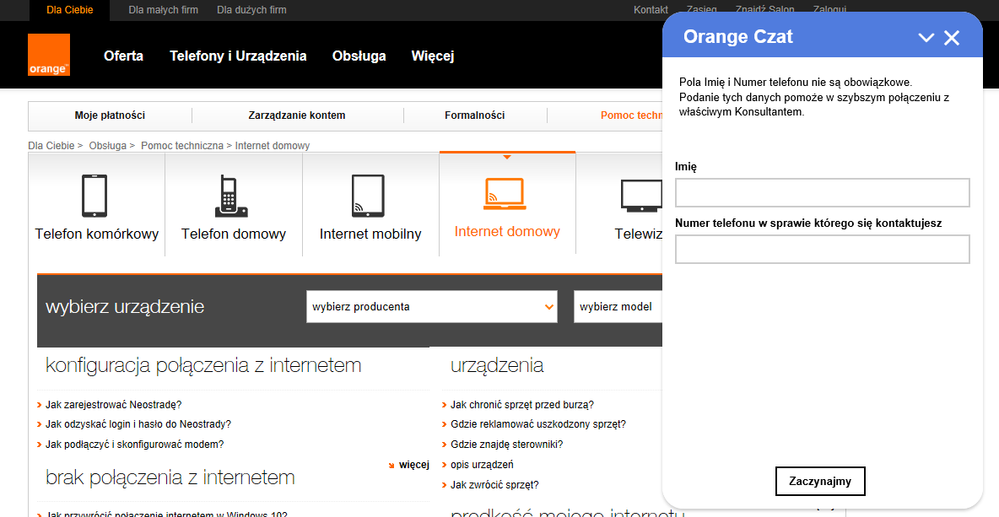
Task: Switch to Dla małych firm tab
Action: (163, 10)
